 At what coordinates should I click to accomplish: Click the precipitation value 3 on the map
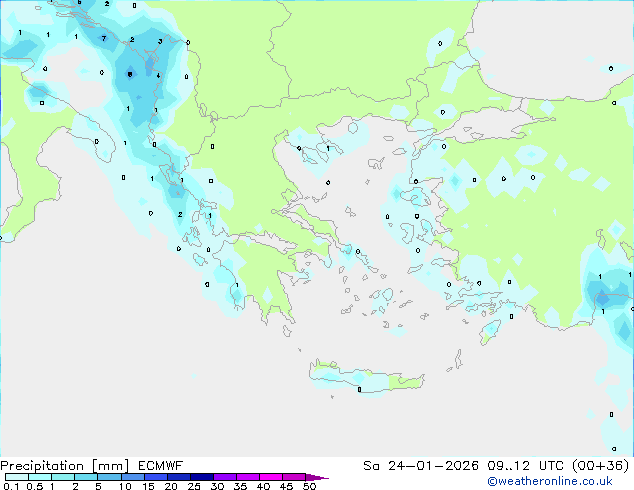pos(160,41)
